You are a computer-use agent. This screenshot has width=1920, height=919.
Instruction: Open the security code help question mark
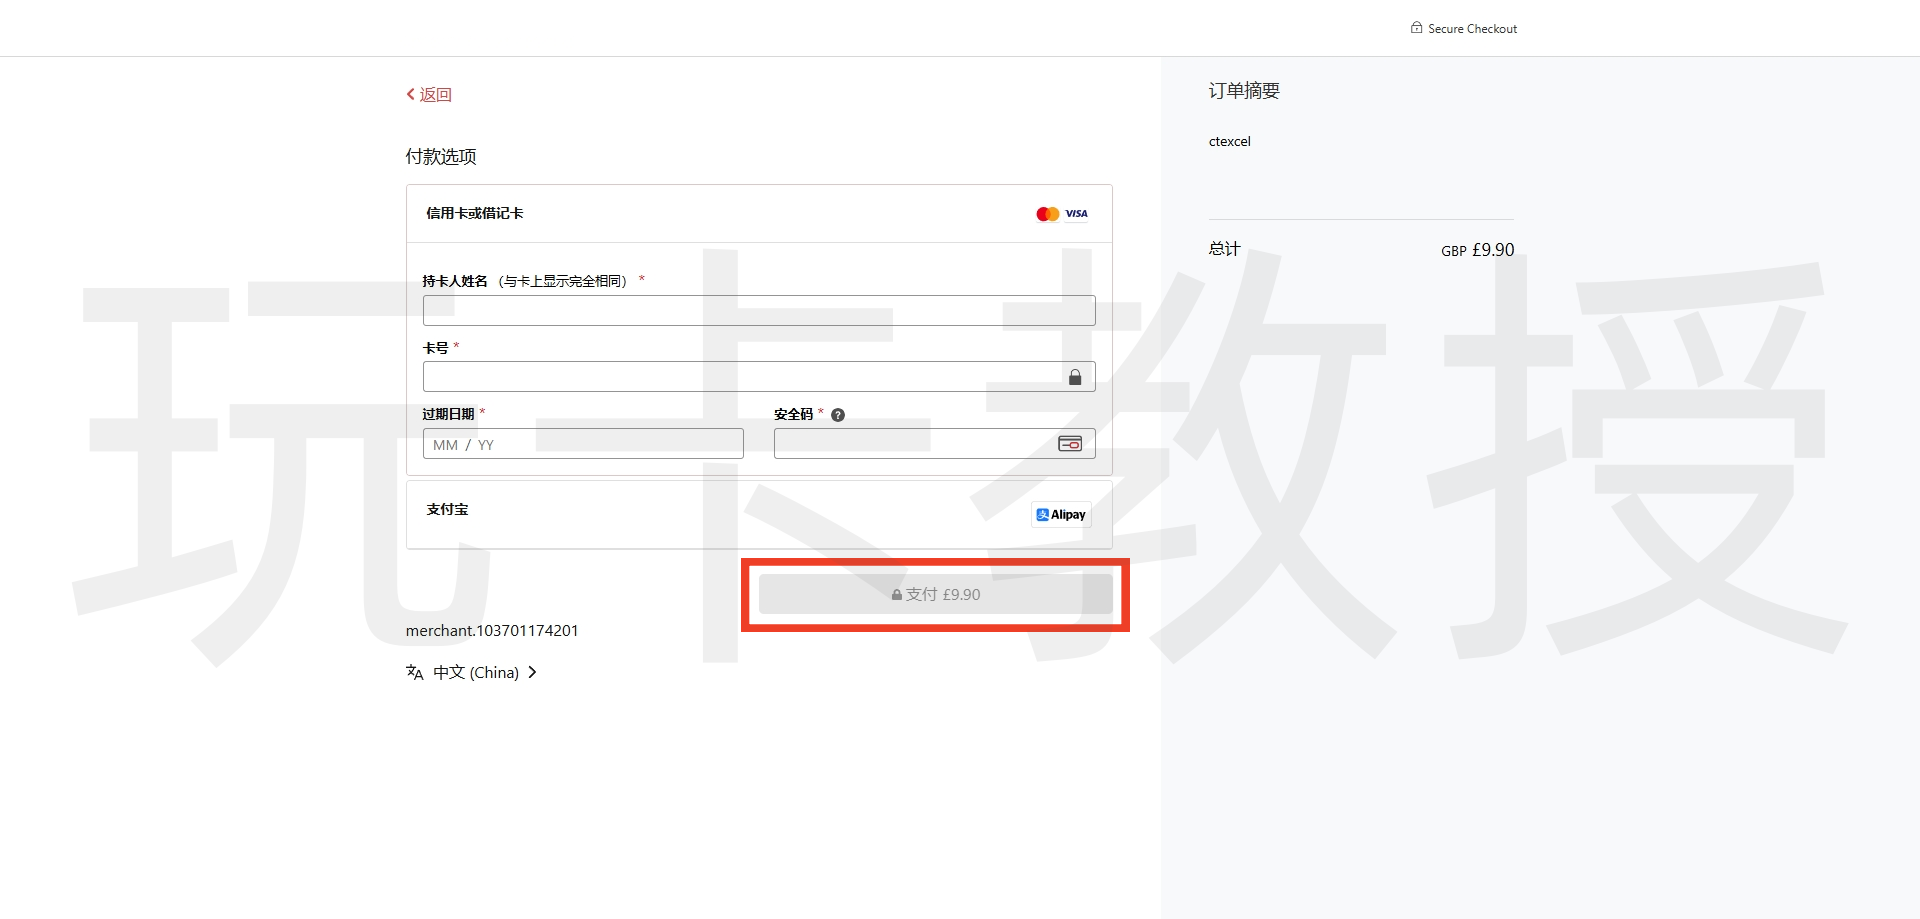838,415
